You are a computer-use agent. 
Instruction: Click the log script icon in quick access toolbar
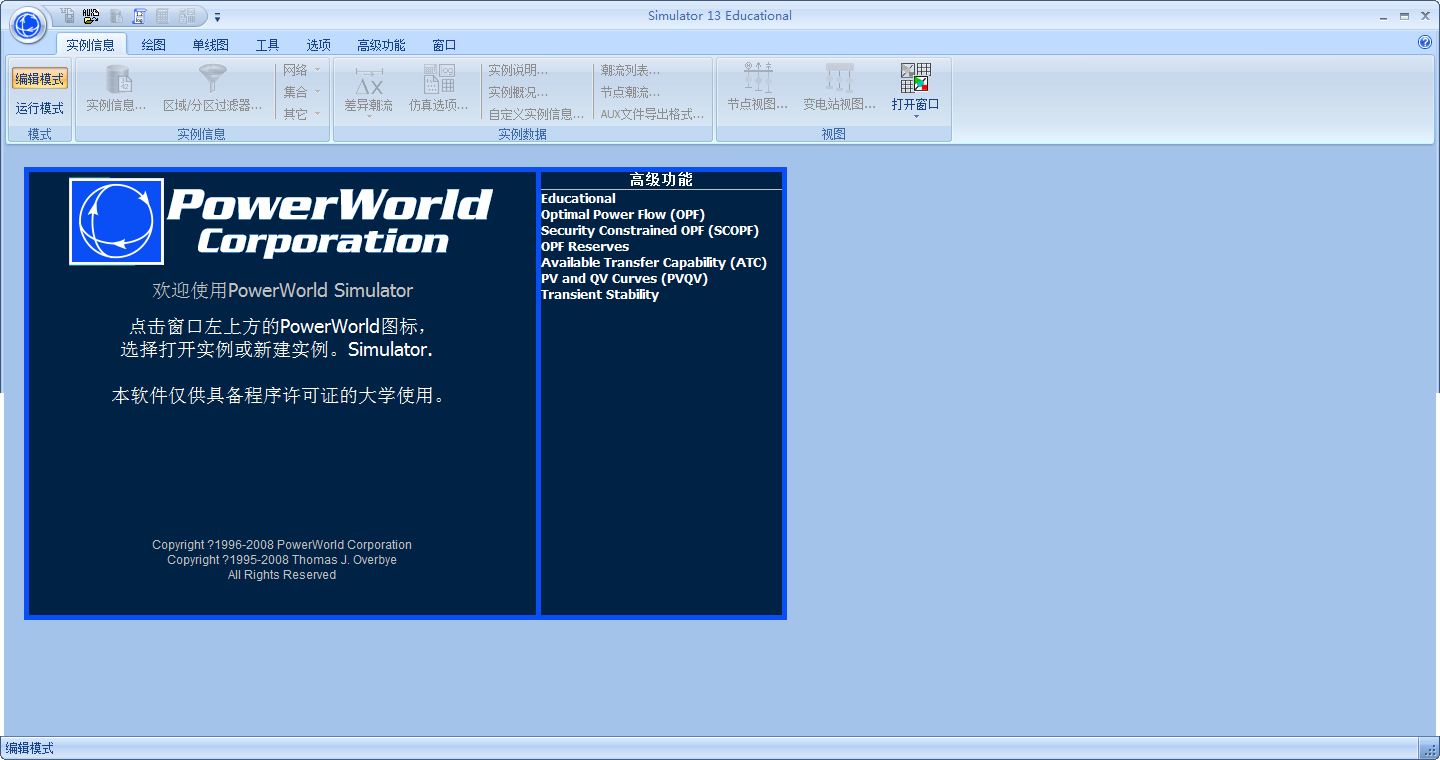139,16
